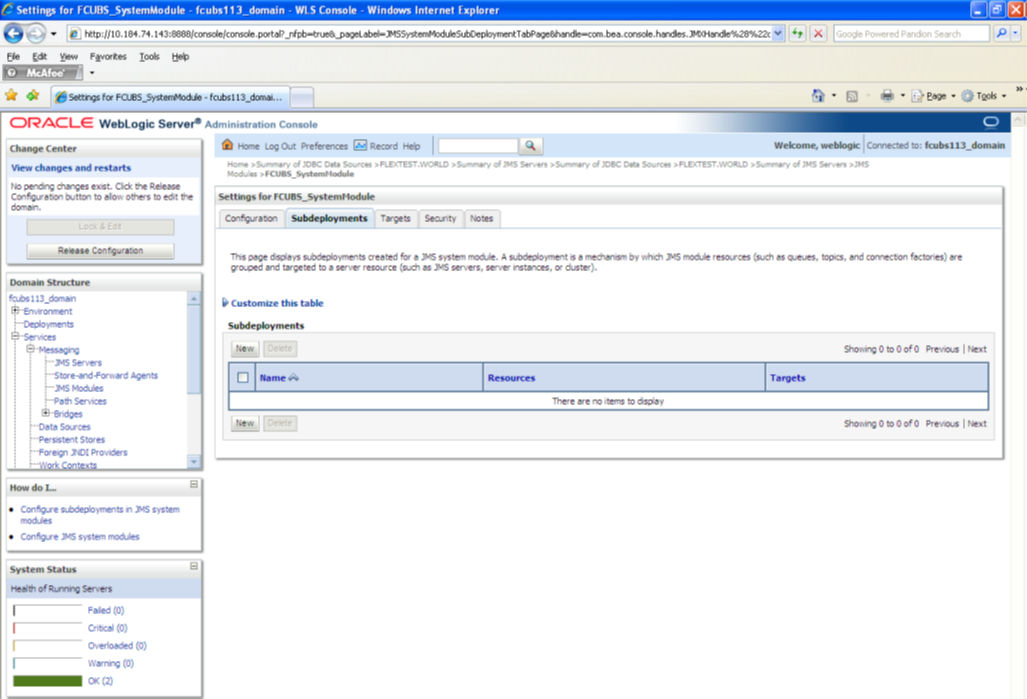1027x699 pixels.
Task: Click the RSS feeds toolbar icon
Action: 851,96
